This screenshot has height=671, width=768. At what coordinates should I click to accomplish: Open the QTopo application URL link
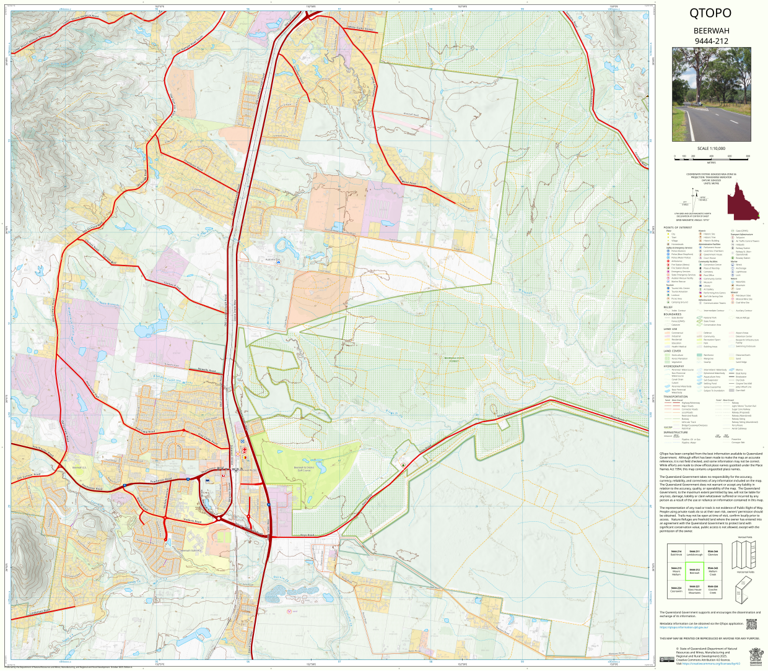pyautogui.click(x=684, y=627)
